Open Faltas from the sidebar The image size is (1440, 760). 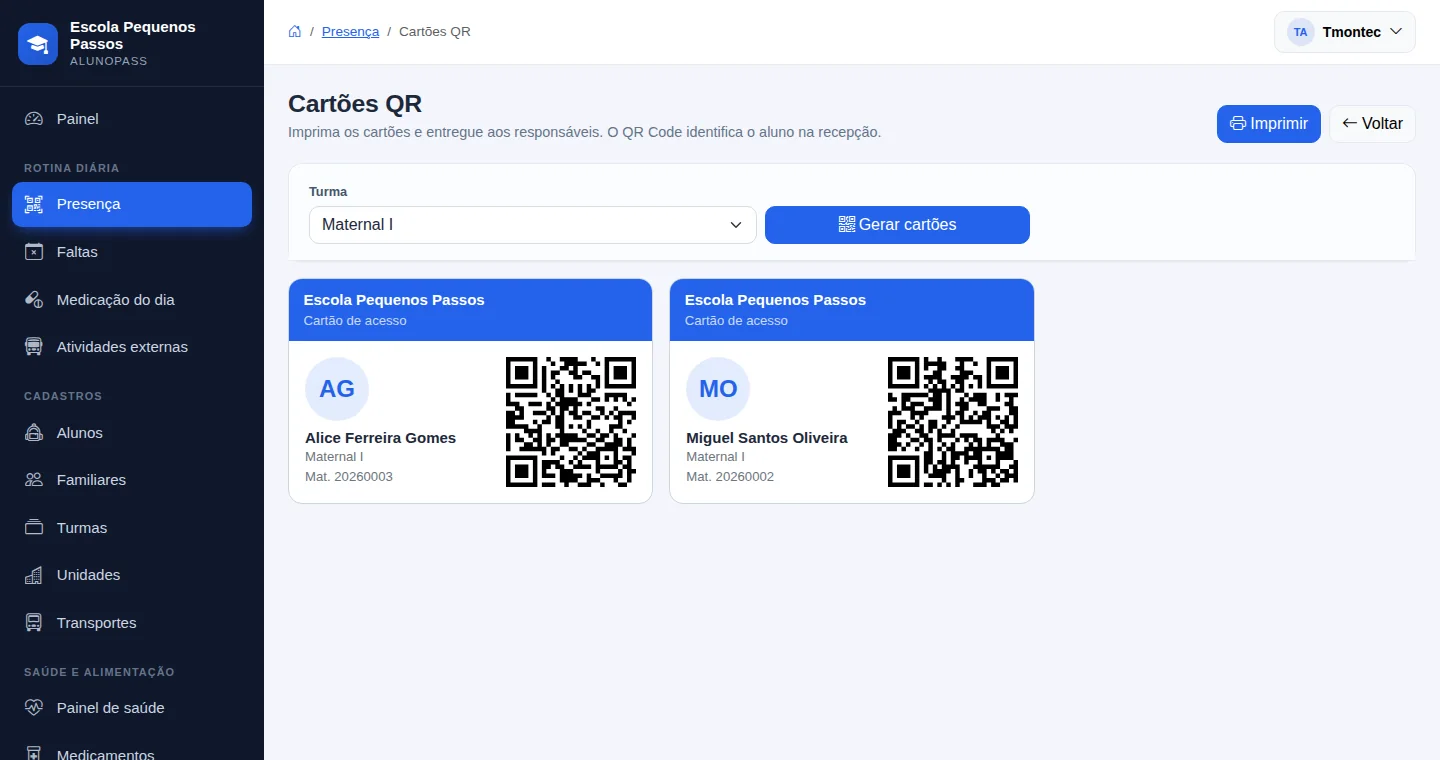click(x=132, y=252)
